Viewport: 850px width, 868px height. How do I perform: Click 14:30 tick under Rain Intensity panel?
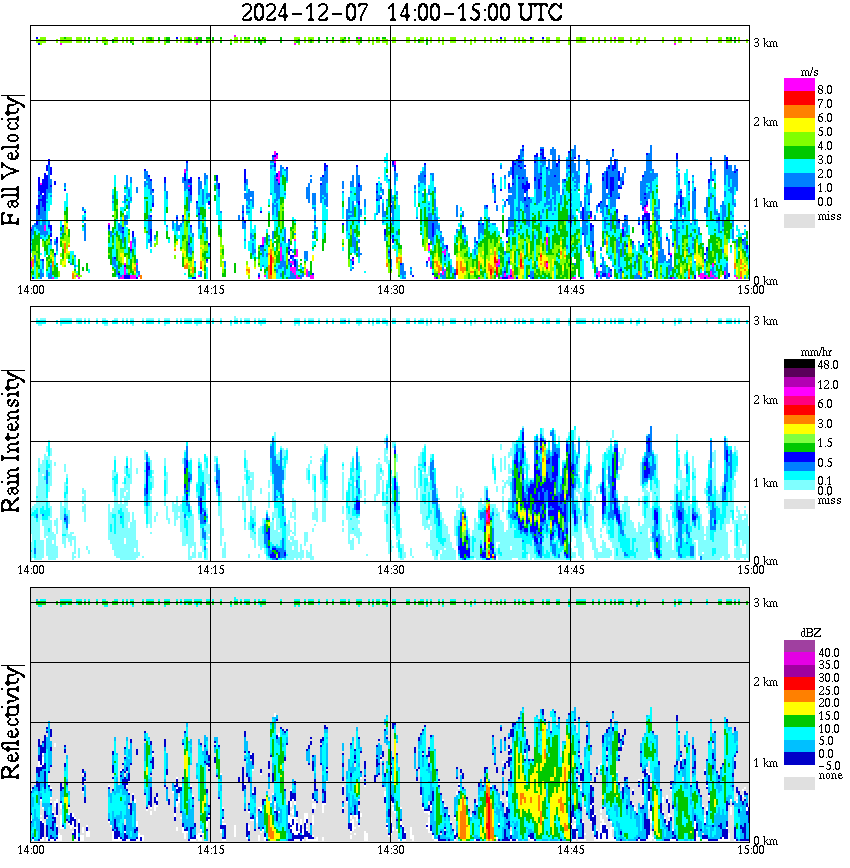(390, 570)
